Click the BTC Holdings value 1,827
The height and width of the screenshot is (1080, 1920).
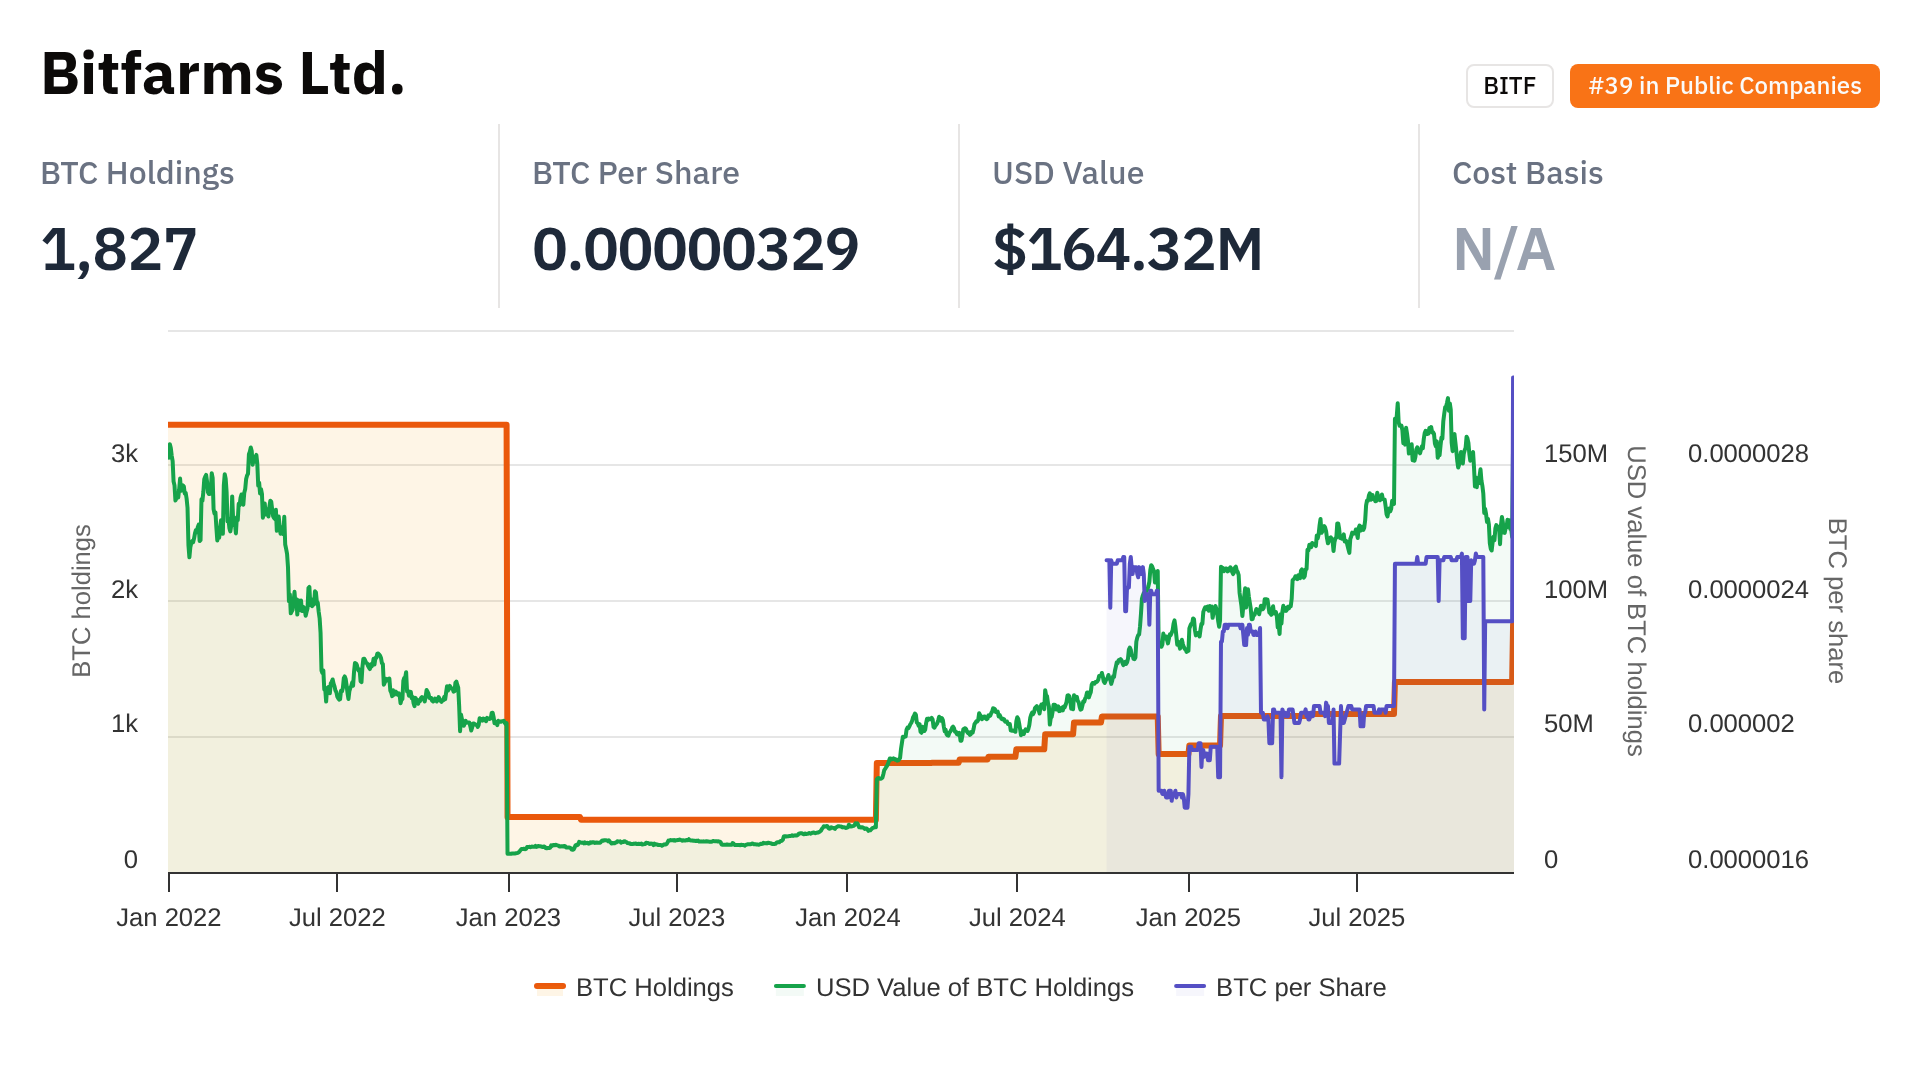coord(119,250)
